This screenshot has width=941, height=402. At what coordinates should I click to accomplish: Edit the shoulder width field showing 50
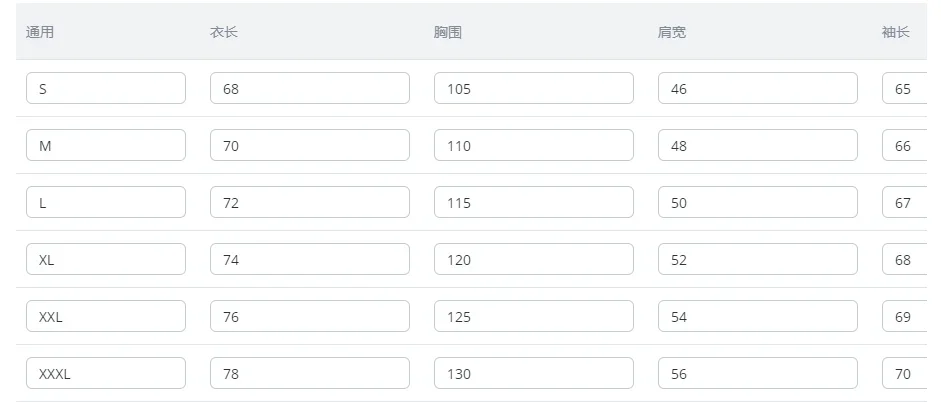point(757,202)
